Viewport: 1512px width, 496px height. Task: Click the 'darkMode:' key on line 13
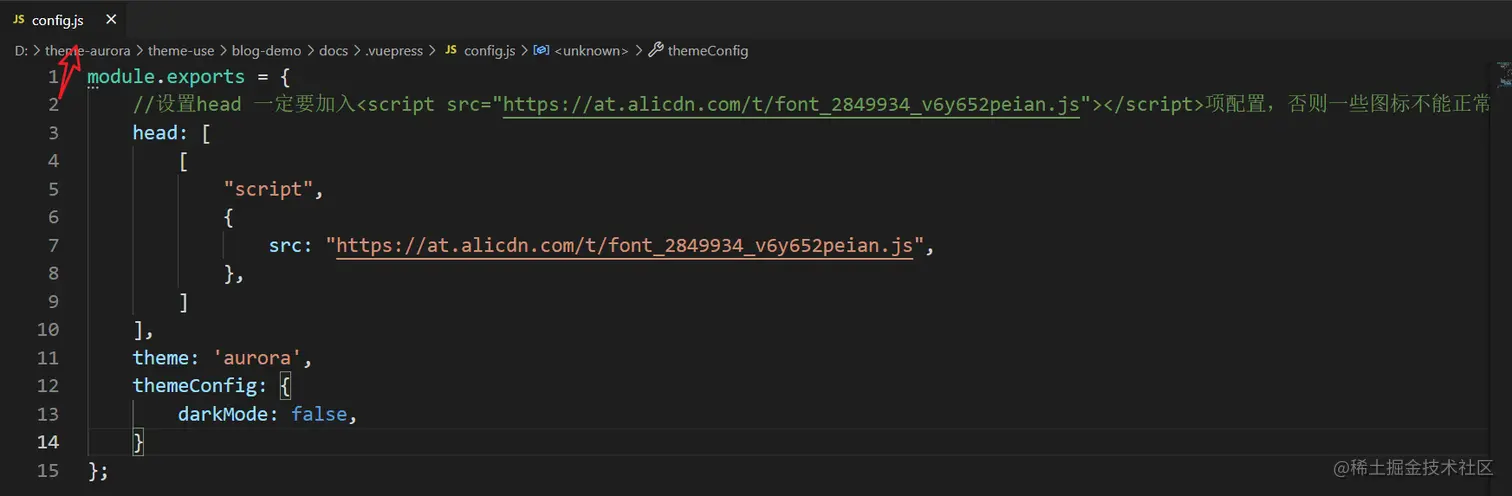pyautogui.click(x=228, y=413)
